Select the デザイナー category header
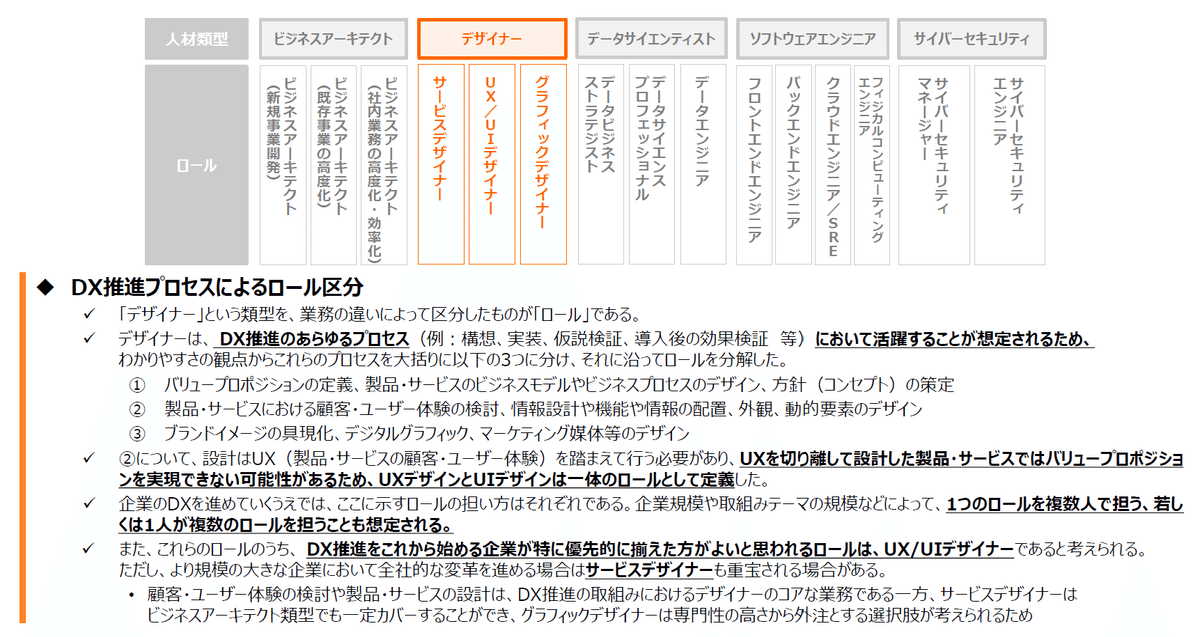 (x=493, y=38)
